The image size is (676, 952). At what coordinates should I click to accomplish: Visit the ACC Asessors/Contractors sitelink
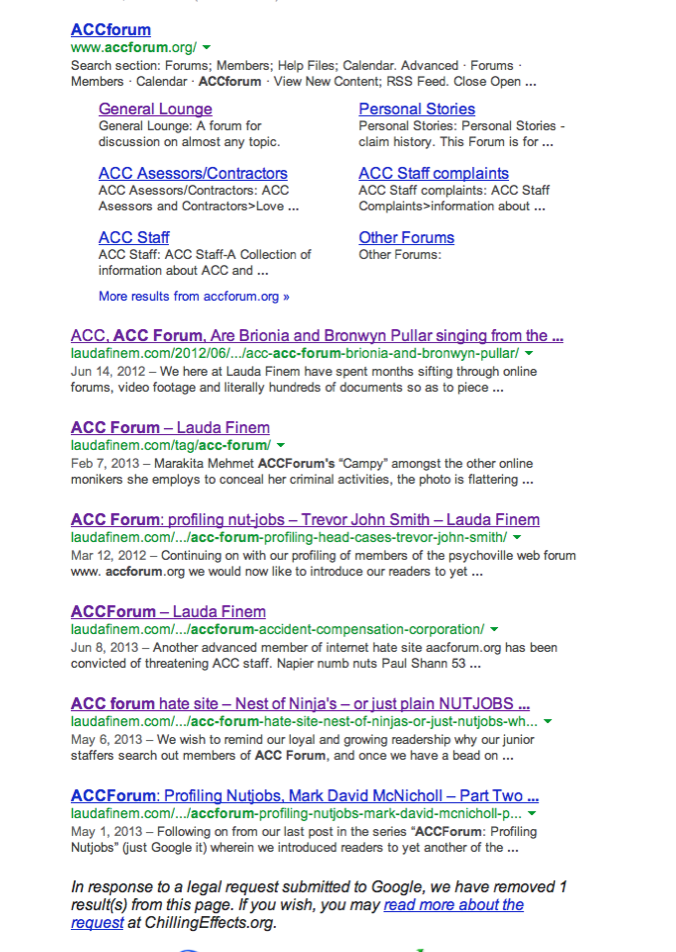pyautogui.click(x=193, y=174)
